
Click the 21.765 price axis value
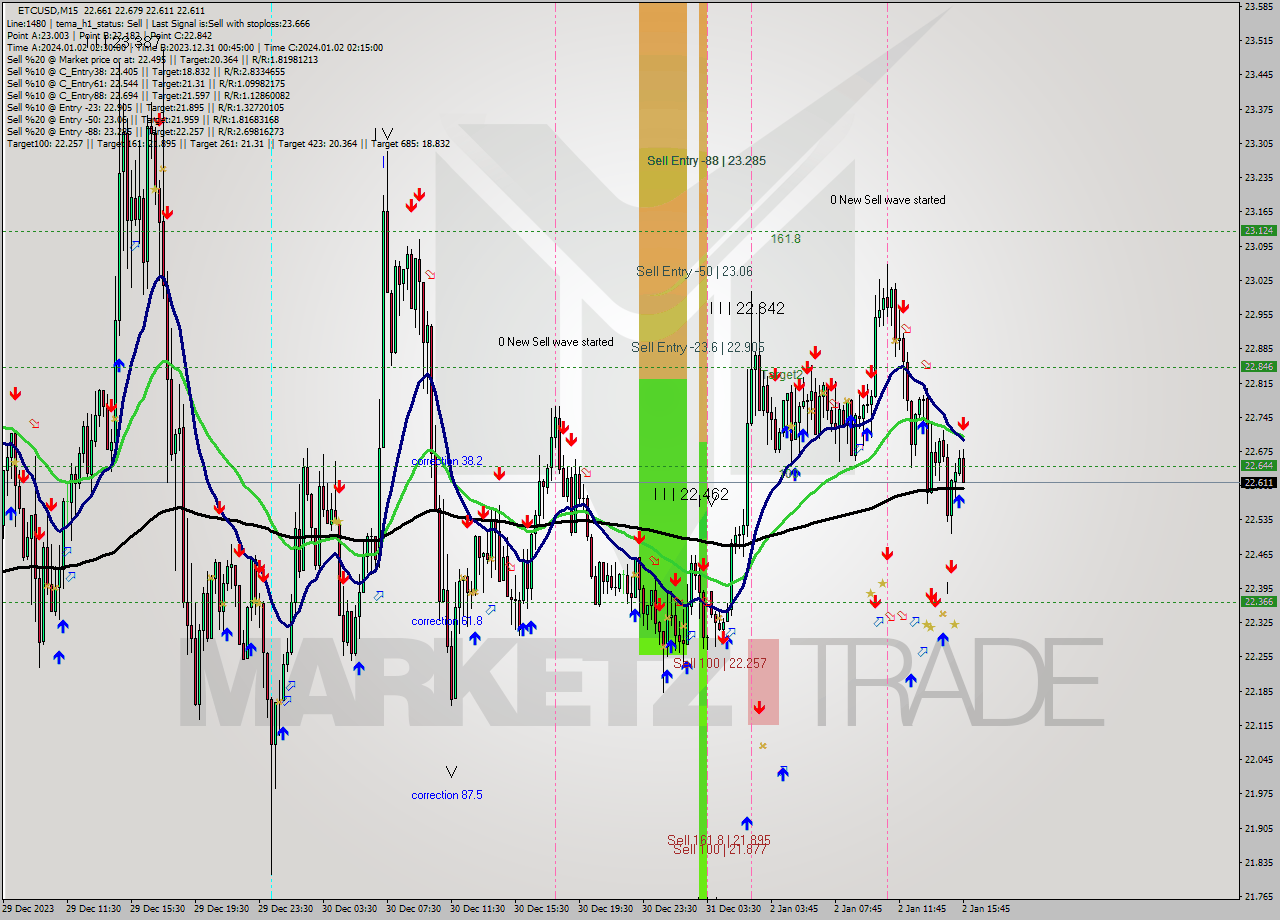(x=1258, y=897)
